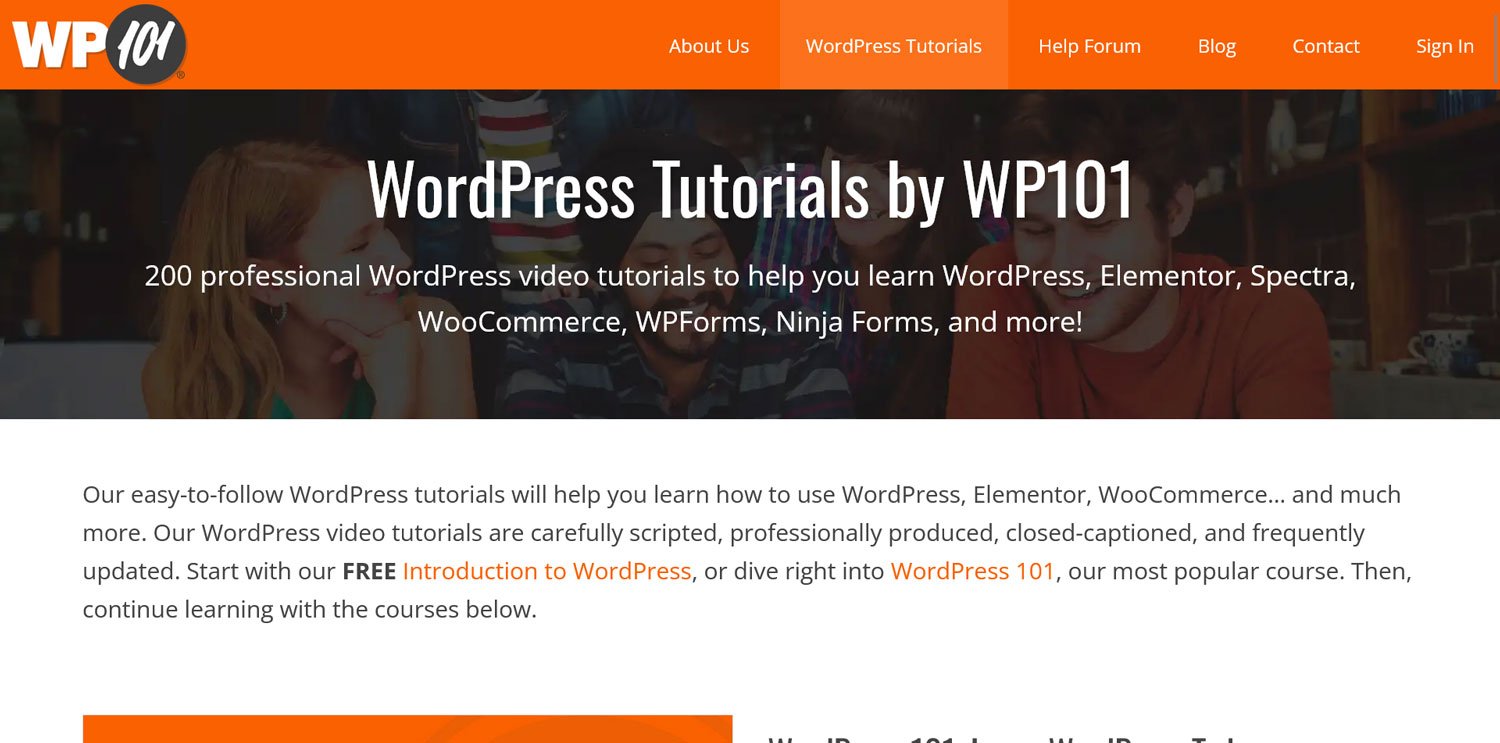Click the WP101 logo
The height and width of the screenshot is (743, 1500).
(97, 45)
